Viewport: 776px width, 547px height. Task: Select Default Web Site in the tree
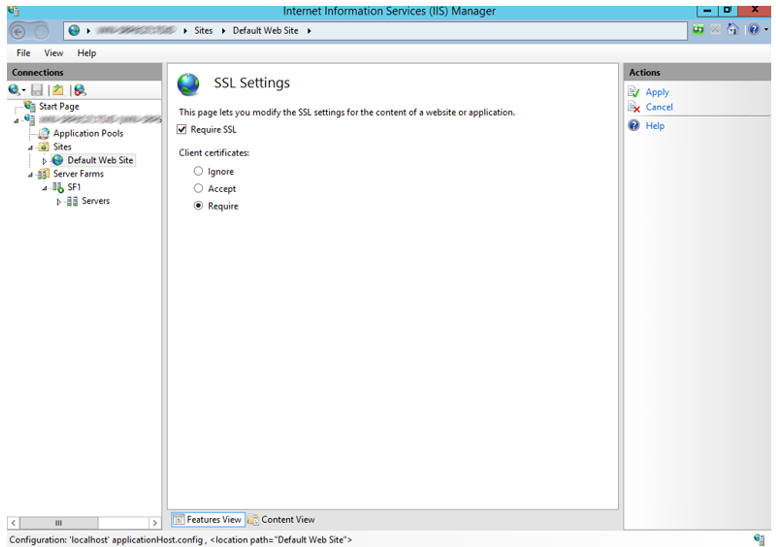[100, 160]
